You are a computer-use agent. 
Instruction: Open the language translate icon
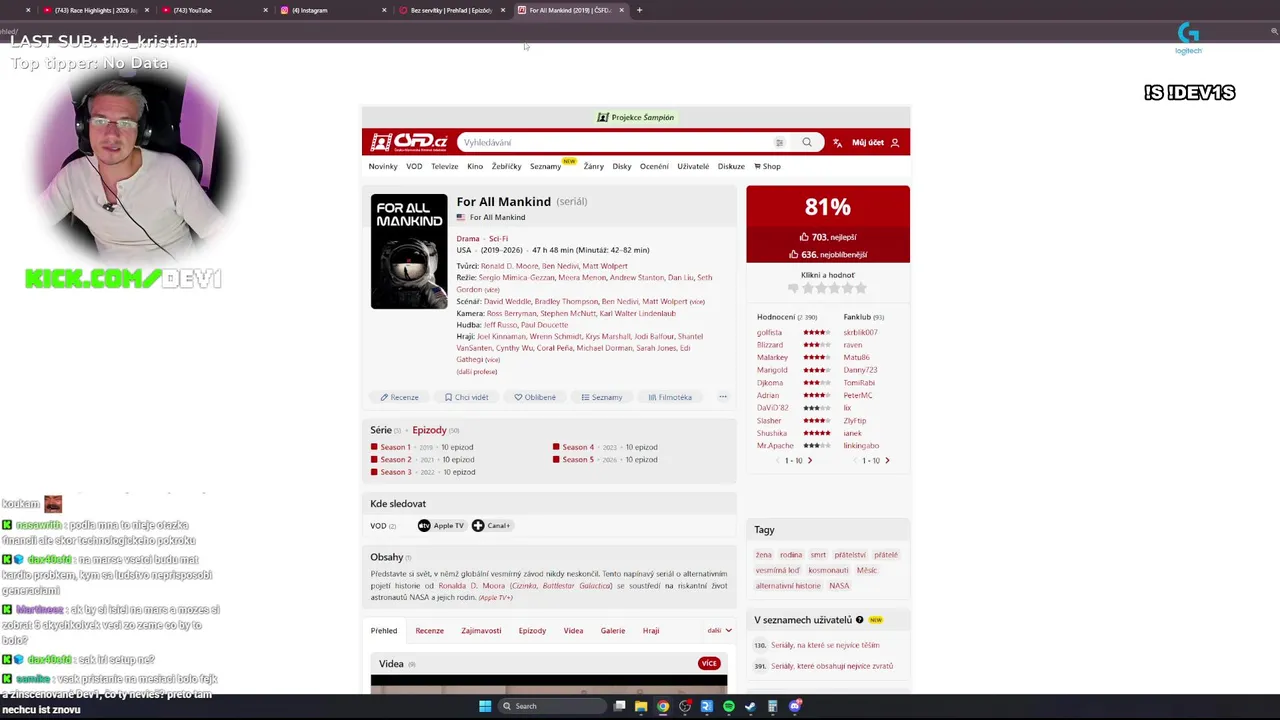pos(837,143)
